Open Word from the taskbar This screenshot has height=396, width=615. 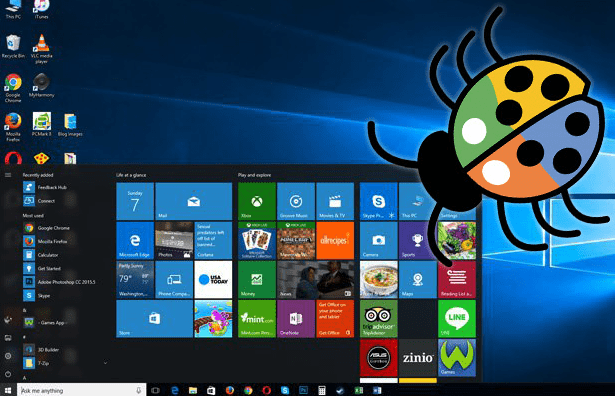pyautogui.click(x=377, y=391)
